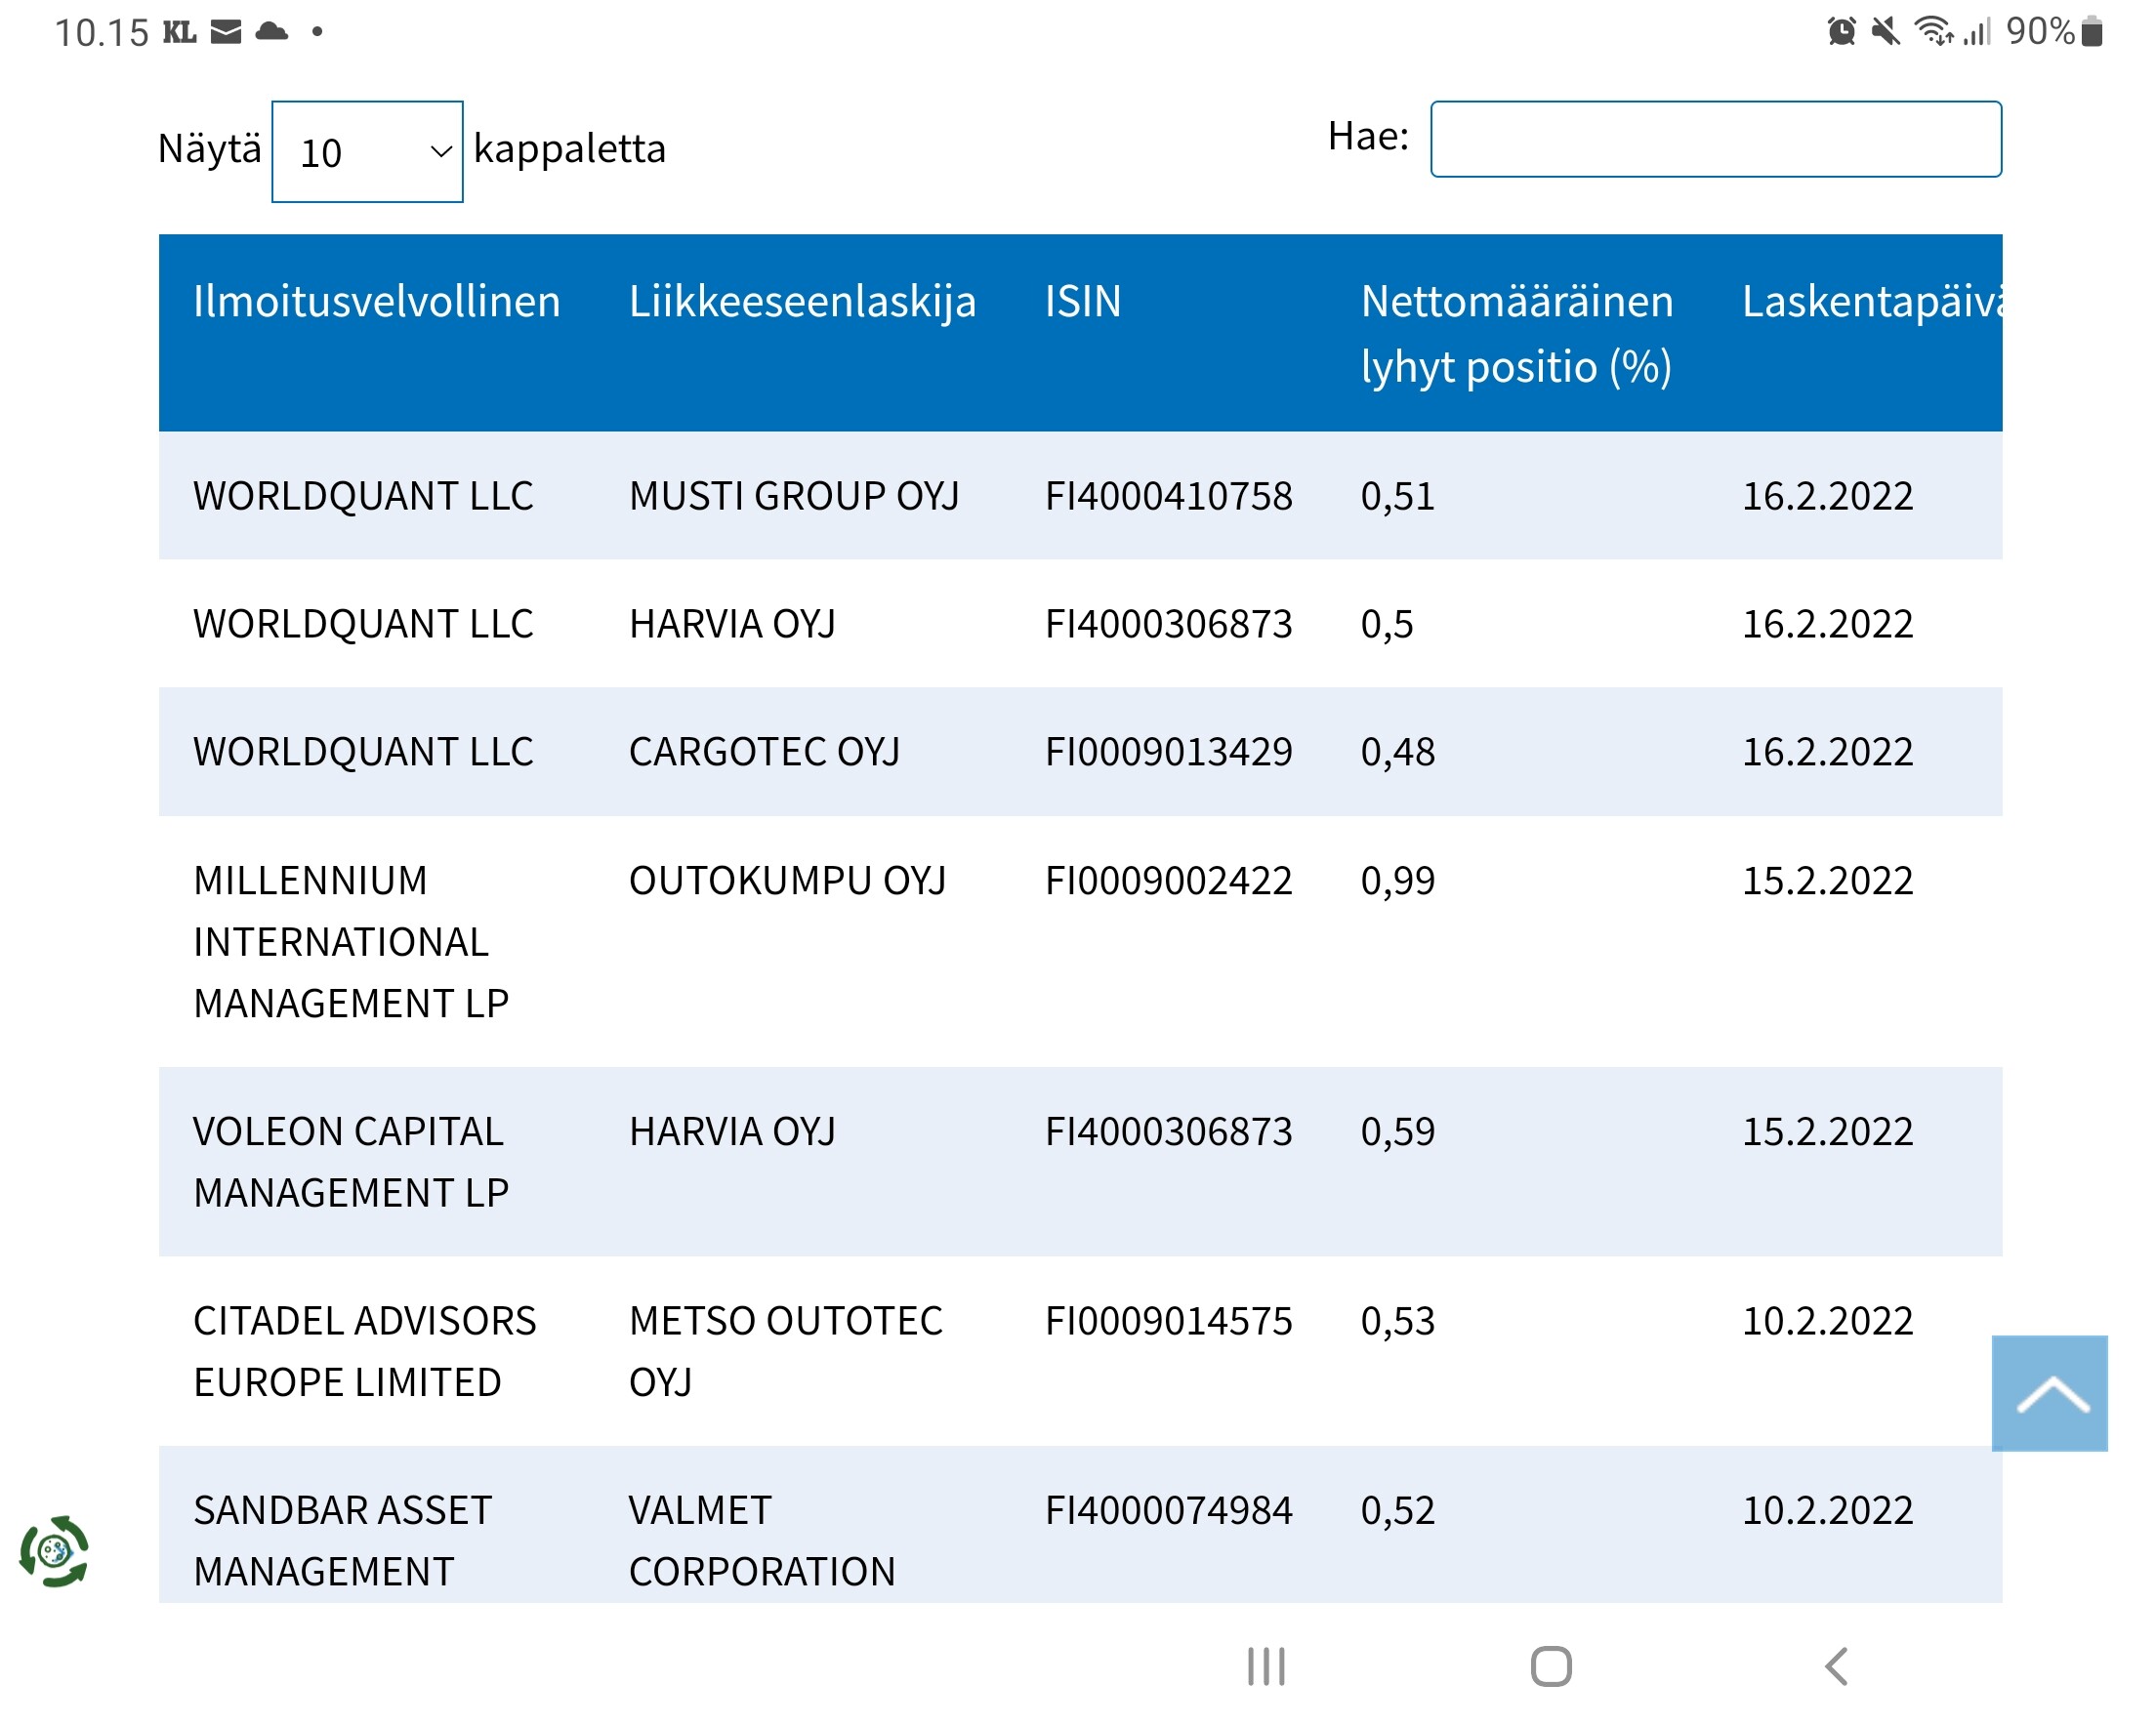Tap the battery status icon
The image size is (2156, 1726).
coord(2090,32)
